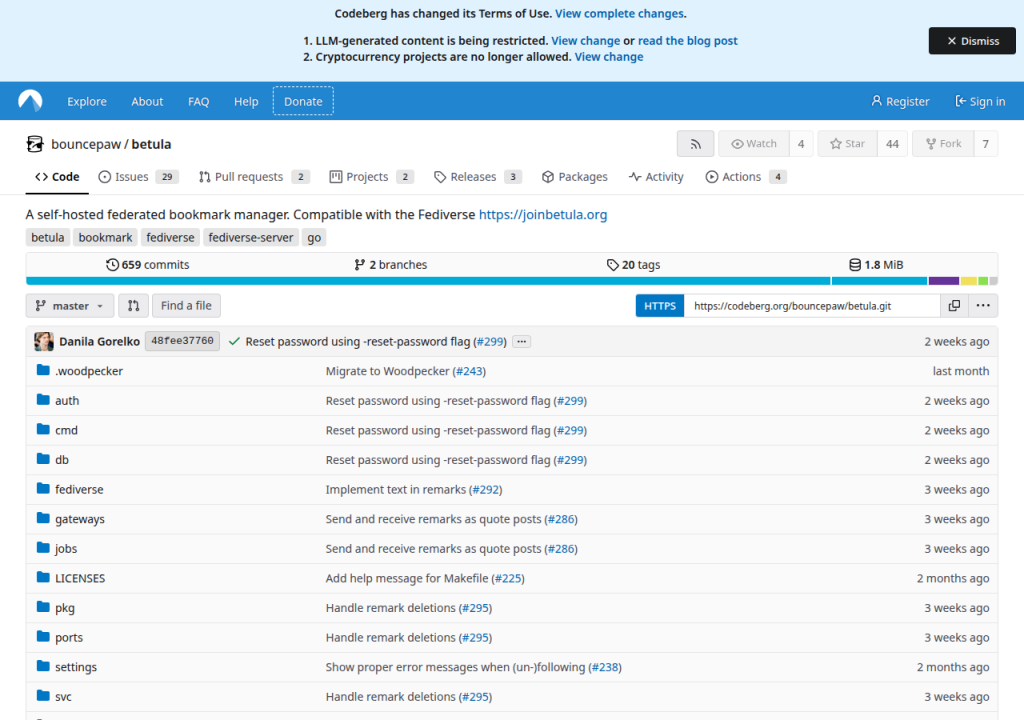This screenshot has height=720, width=1024.
Task: Open the compare branches icon button
Action: click(x=133, y=306)
